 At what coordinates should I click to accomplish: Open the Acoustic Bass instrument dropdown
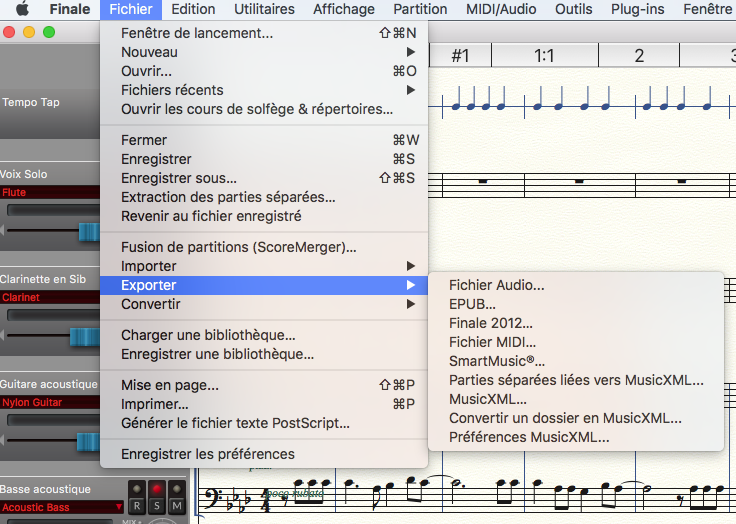tap(62, 507)
